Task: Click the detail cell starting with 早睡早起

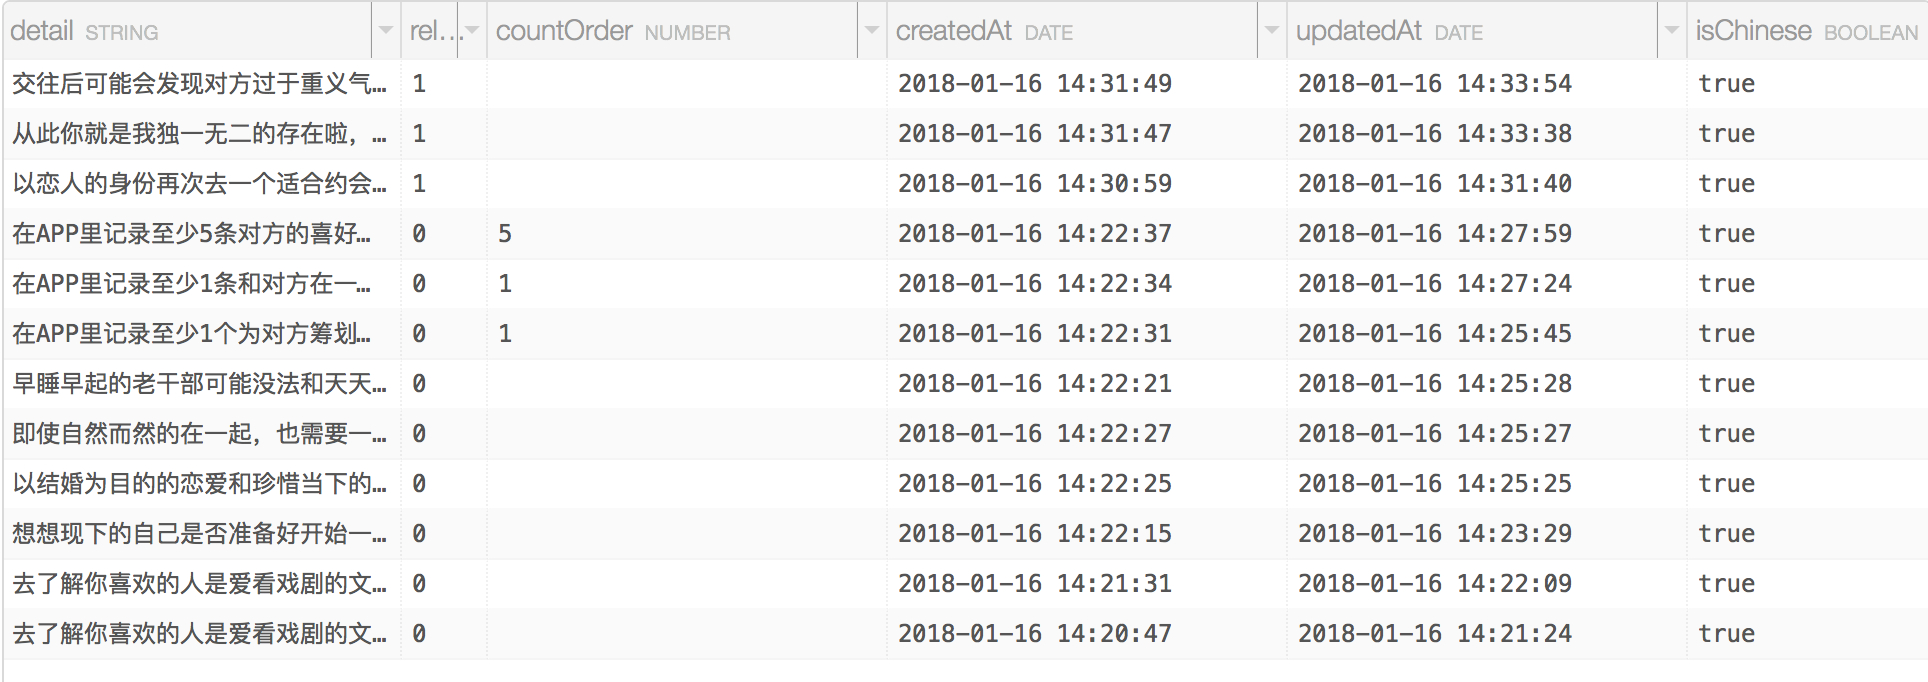Action: [x=199, y=384]
